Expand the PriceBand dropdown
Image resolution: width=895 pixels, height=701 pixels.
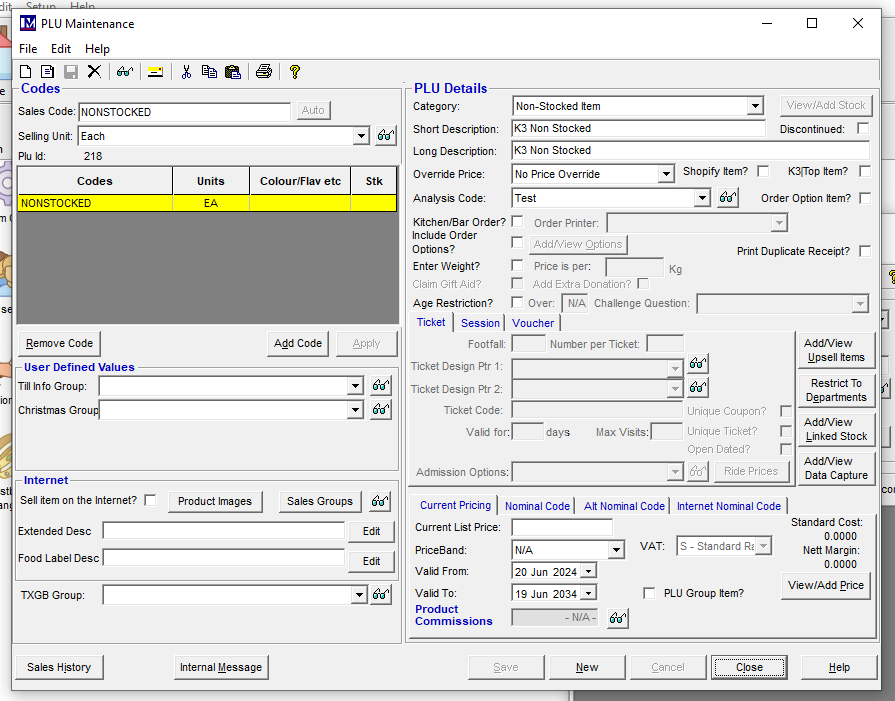616,549
